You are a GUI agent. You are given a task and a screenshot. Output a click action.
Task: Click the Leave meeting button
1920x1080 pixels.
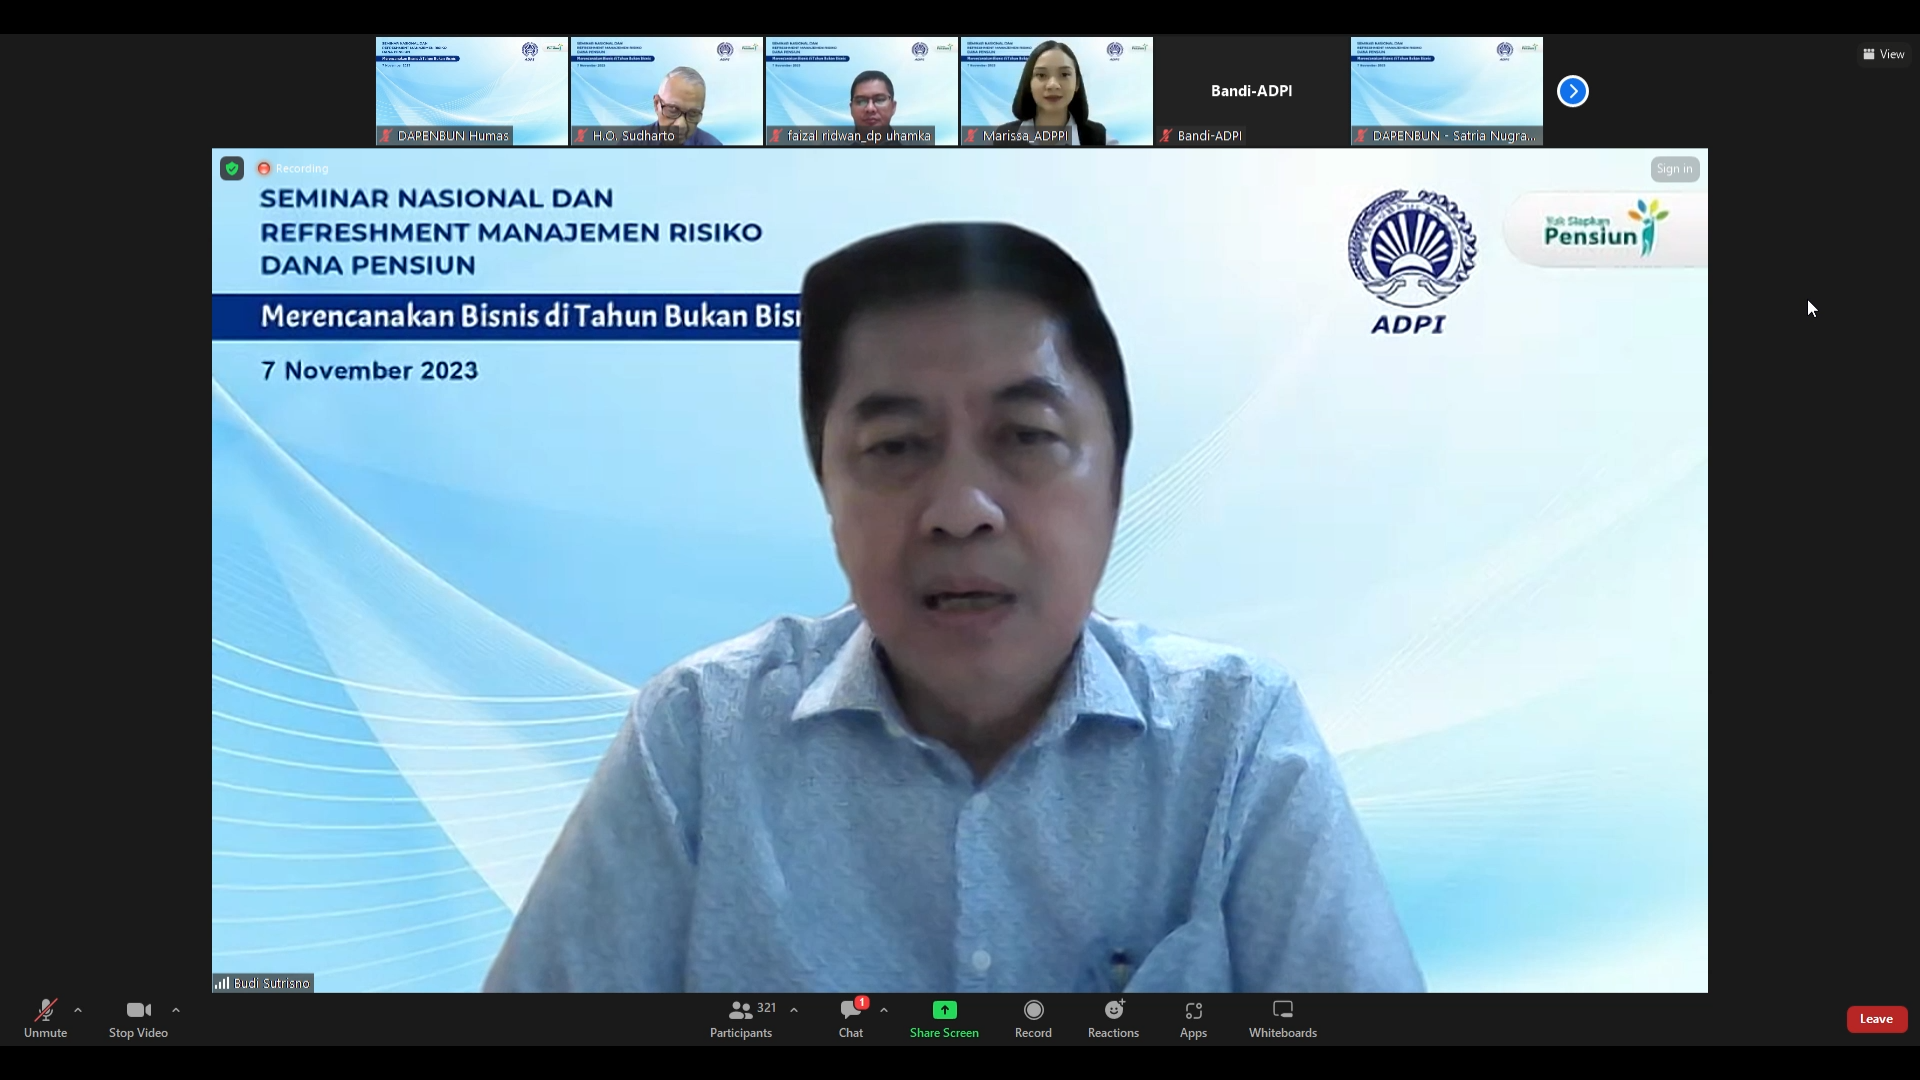coord(1876,1019)
